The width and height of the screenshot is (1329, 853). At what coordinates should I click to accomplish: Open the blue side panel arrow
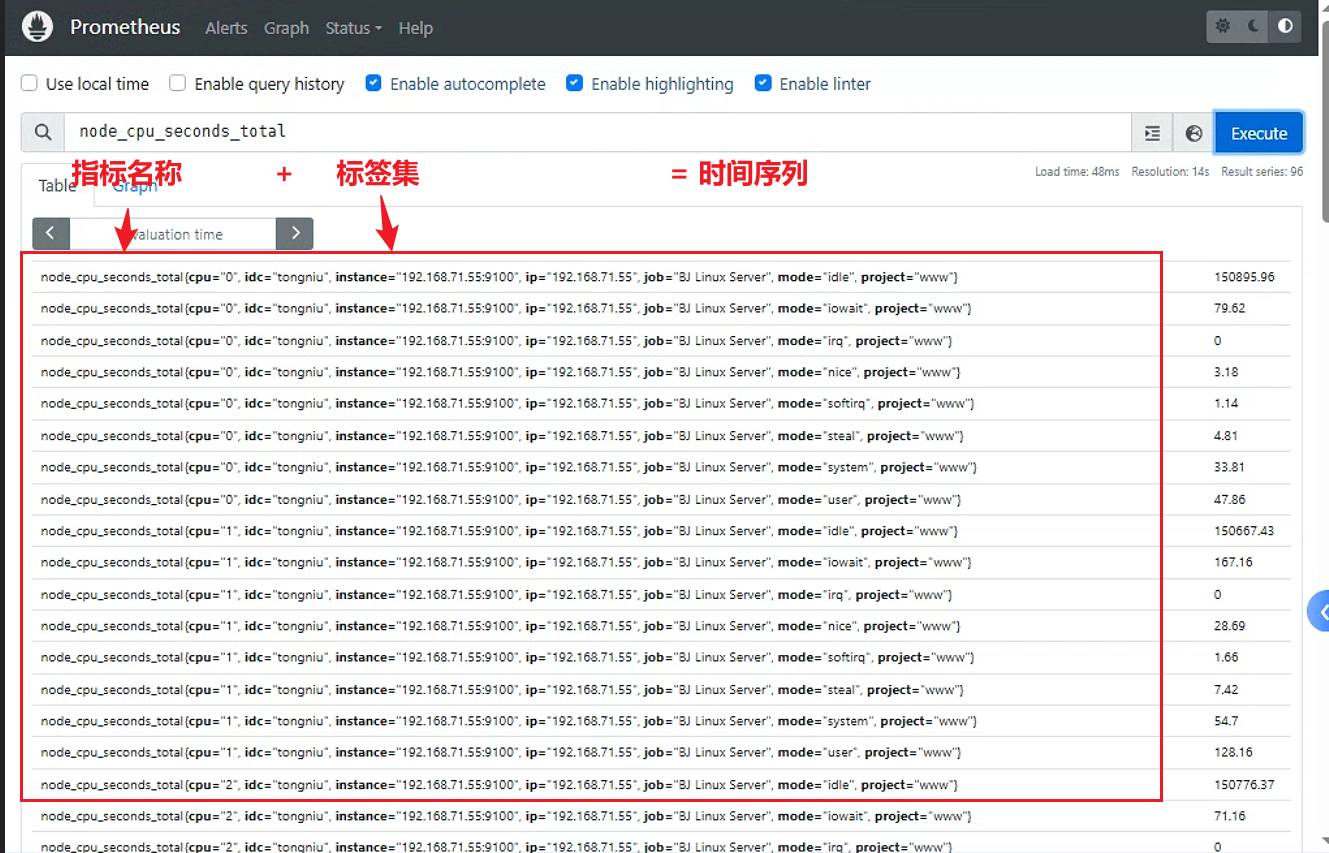[x=1320, y=611]
